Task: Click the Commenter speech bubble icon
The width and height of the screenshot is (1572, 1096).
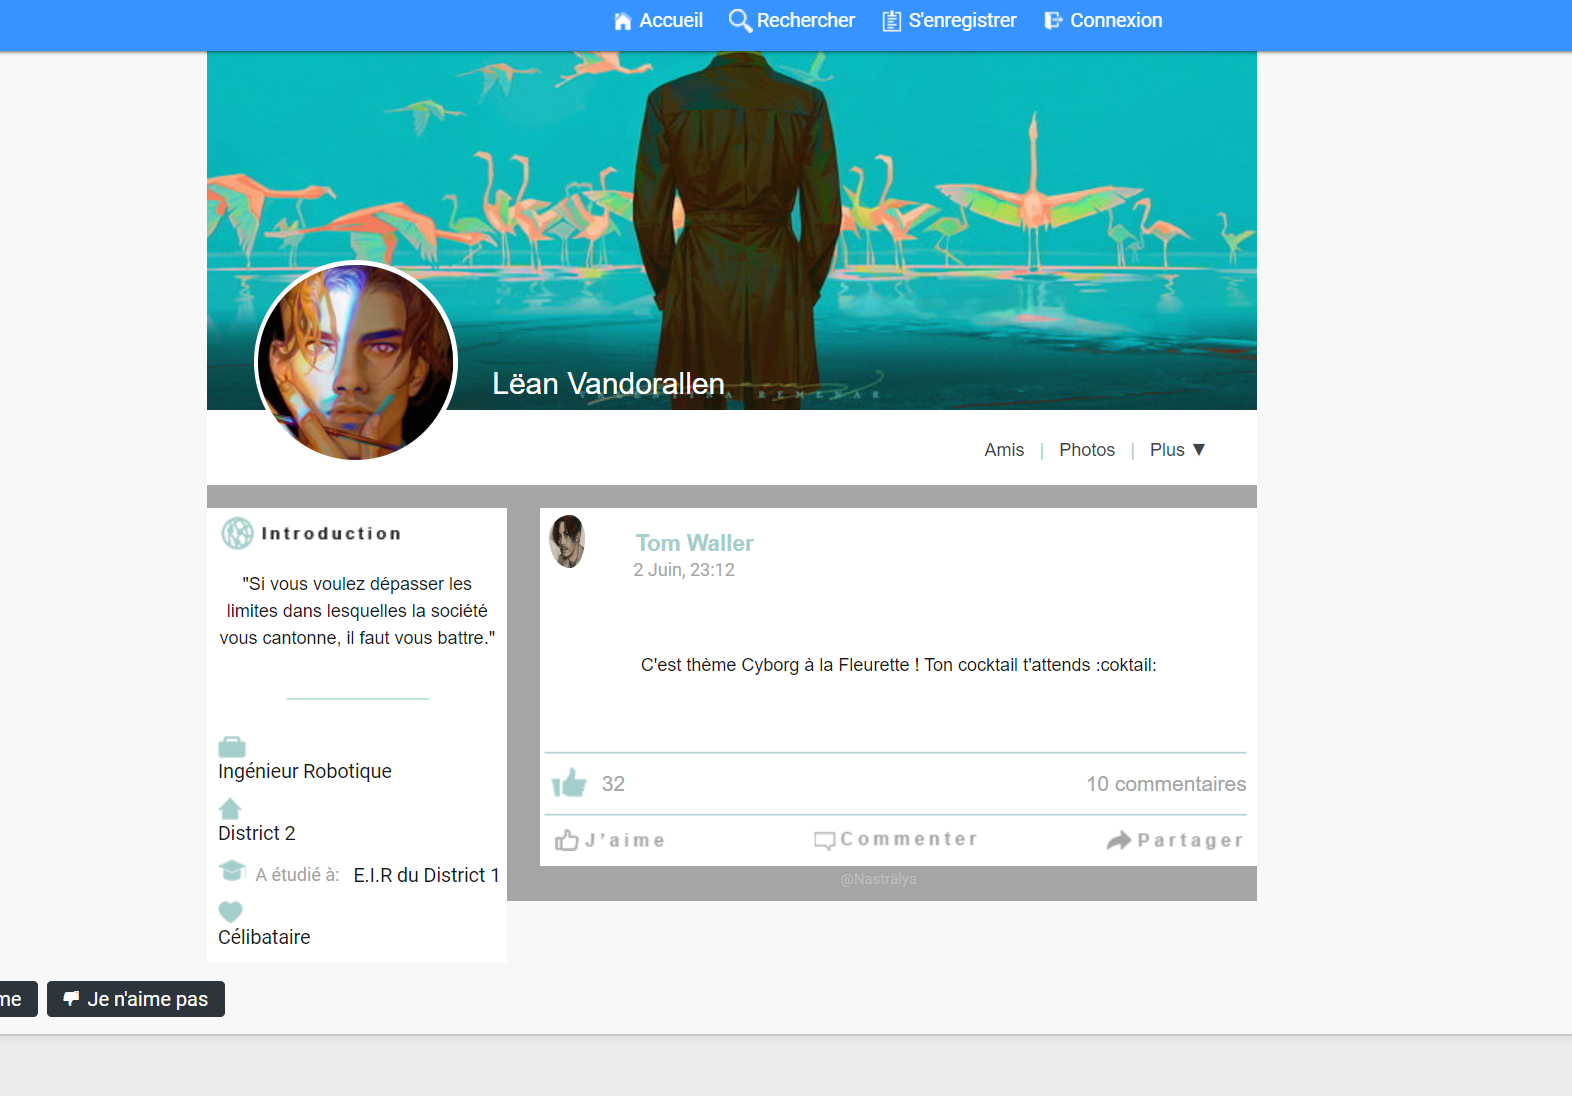Action: click(825, 840)
